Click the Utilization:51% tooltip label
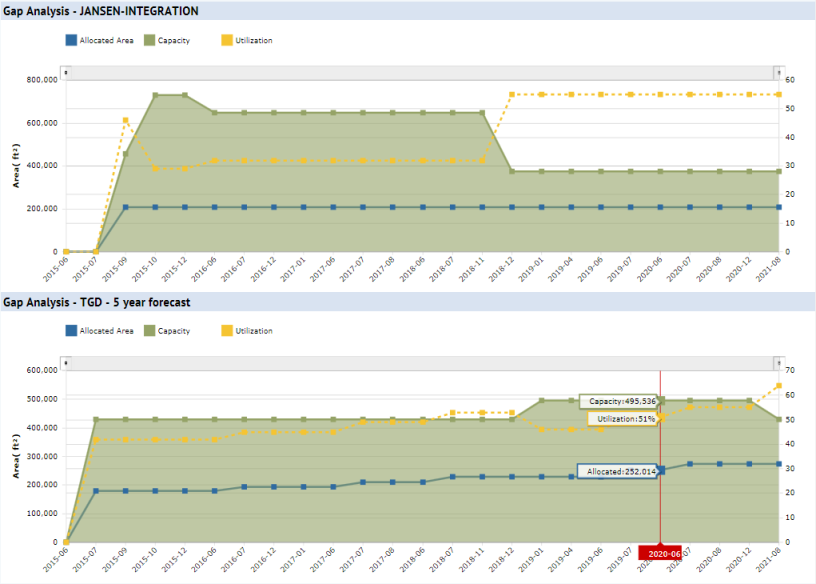816x584 pixels. [x=623, y=419]
